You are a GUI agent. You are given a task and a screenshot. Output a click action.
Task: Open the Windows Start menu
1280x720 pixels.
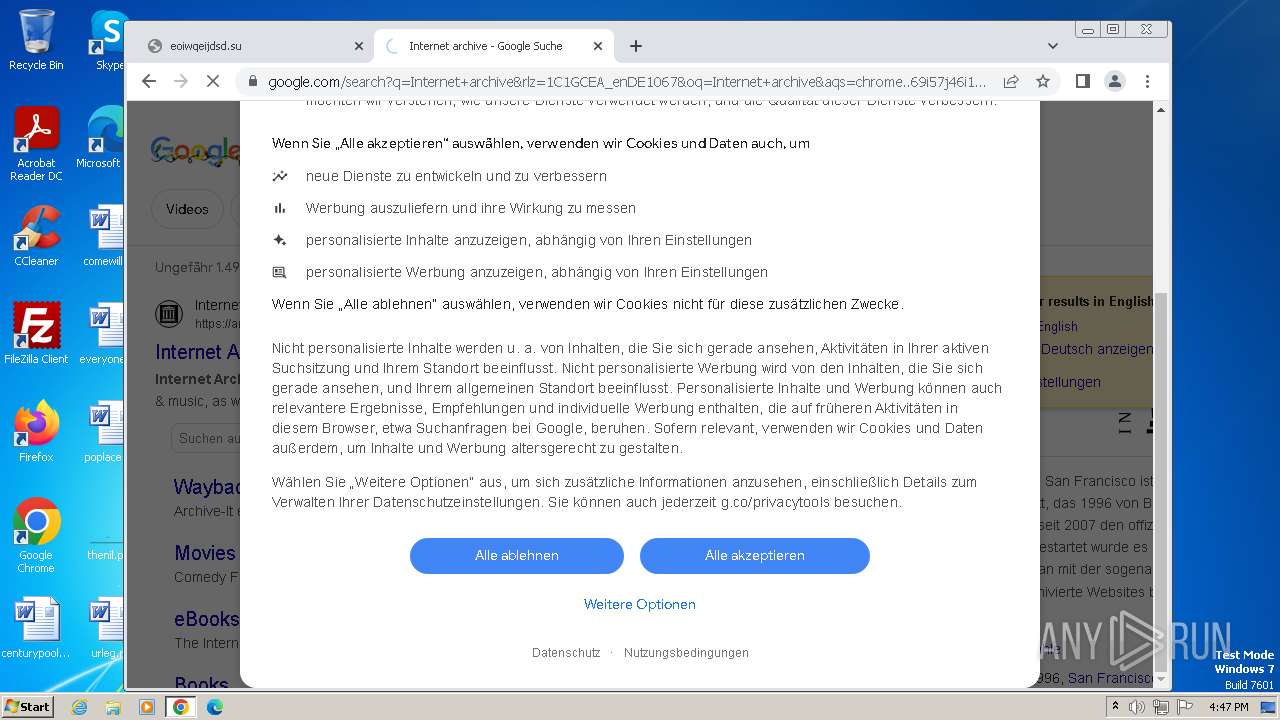28,706
